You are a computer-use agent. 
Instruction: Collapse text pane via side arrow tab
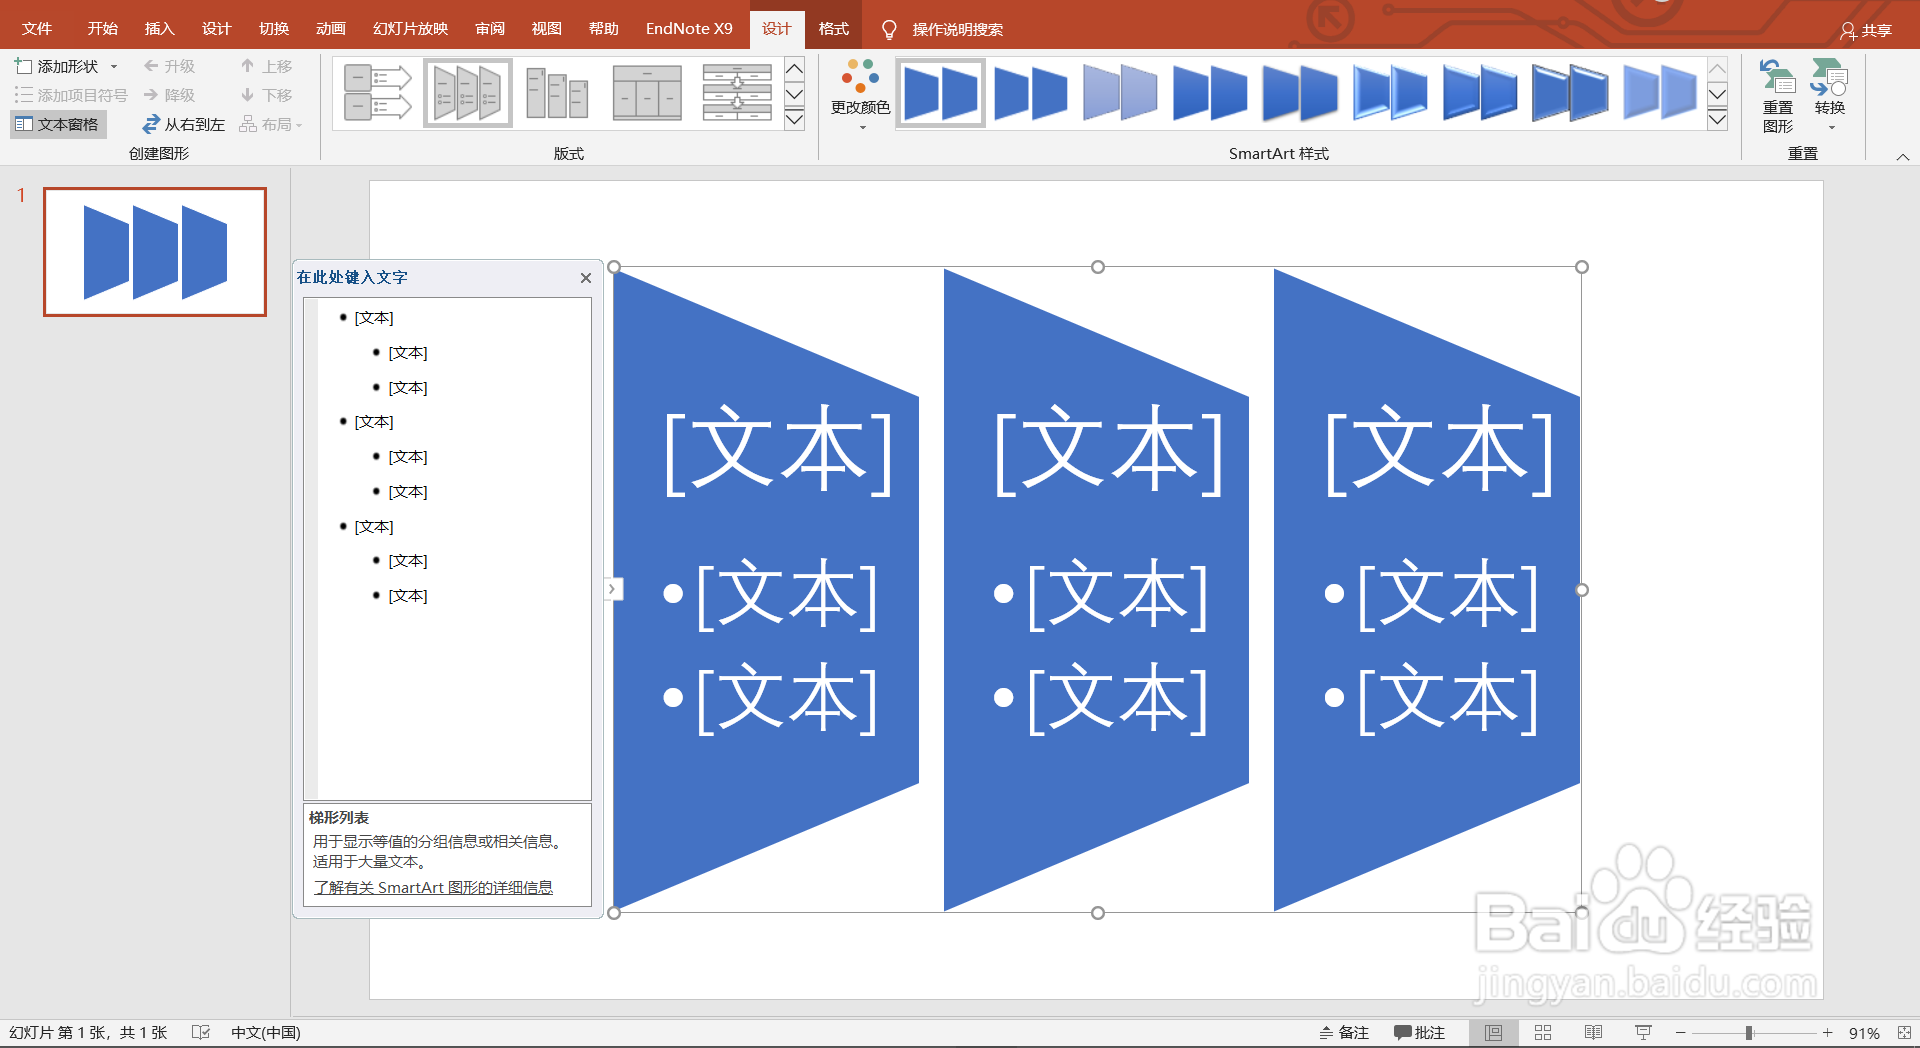click(x=613, y=589)
